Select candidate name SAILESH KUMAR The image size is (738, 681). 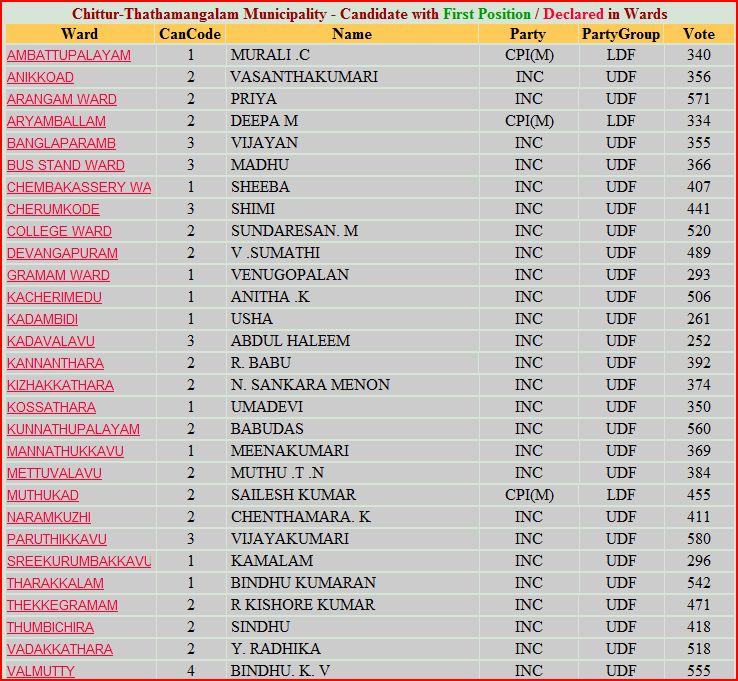coord(293,495)
